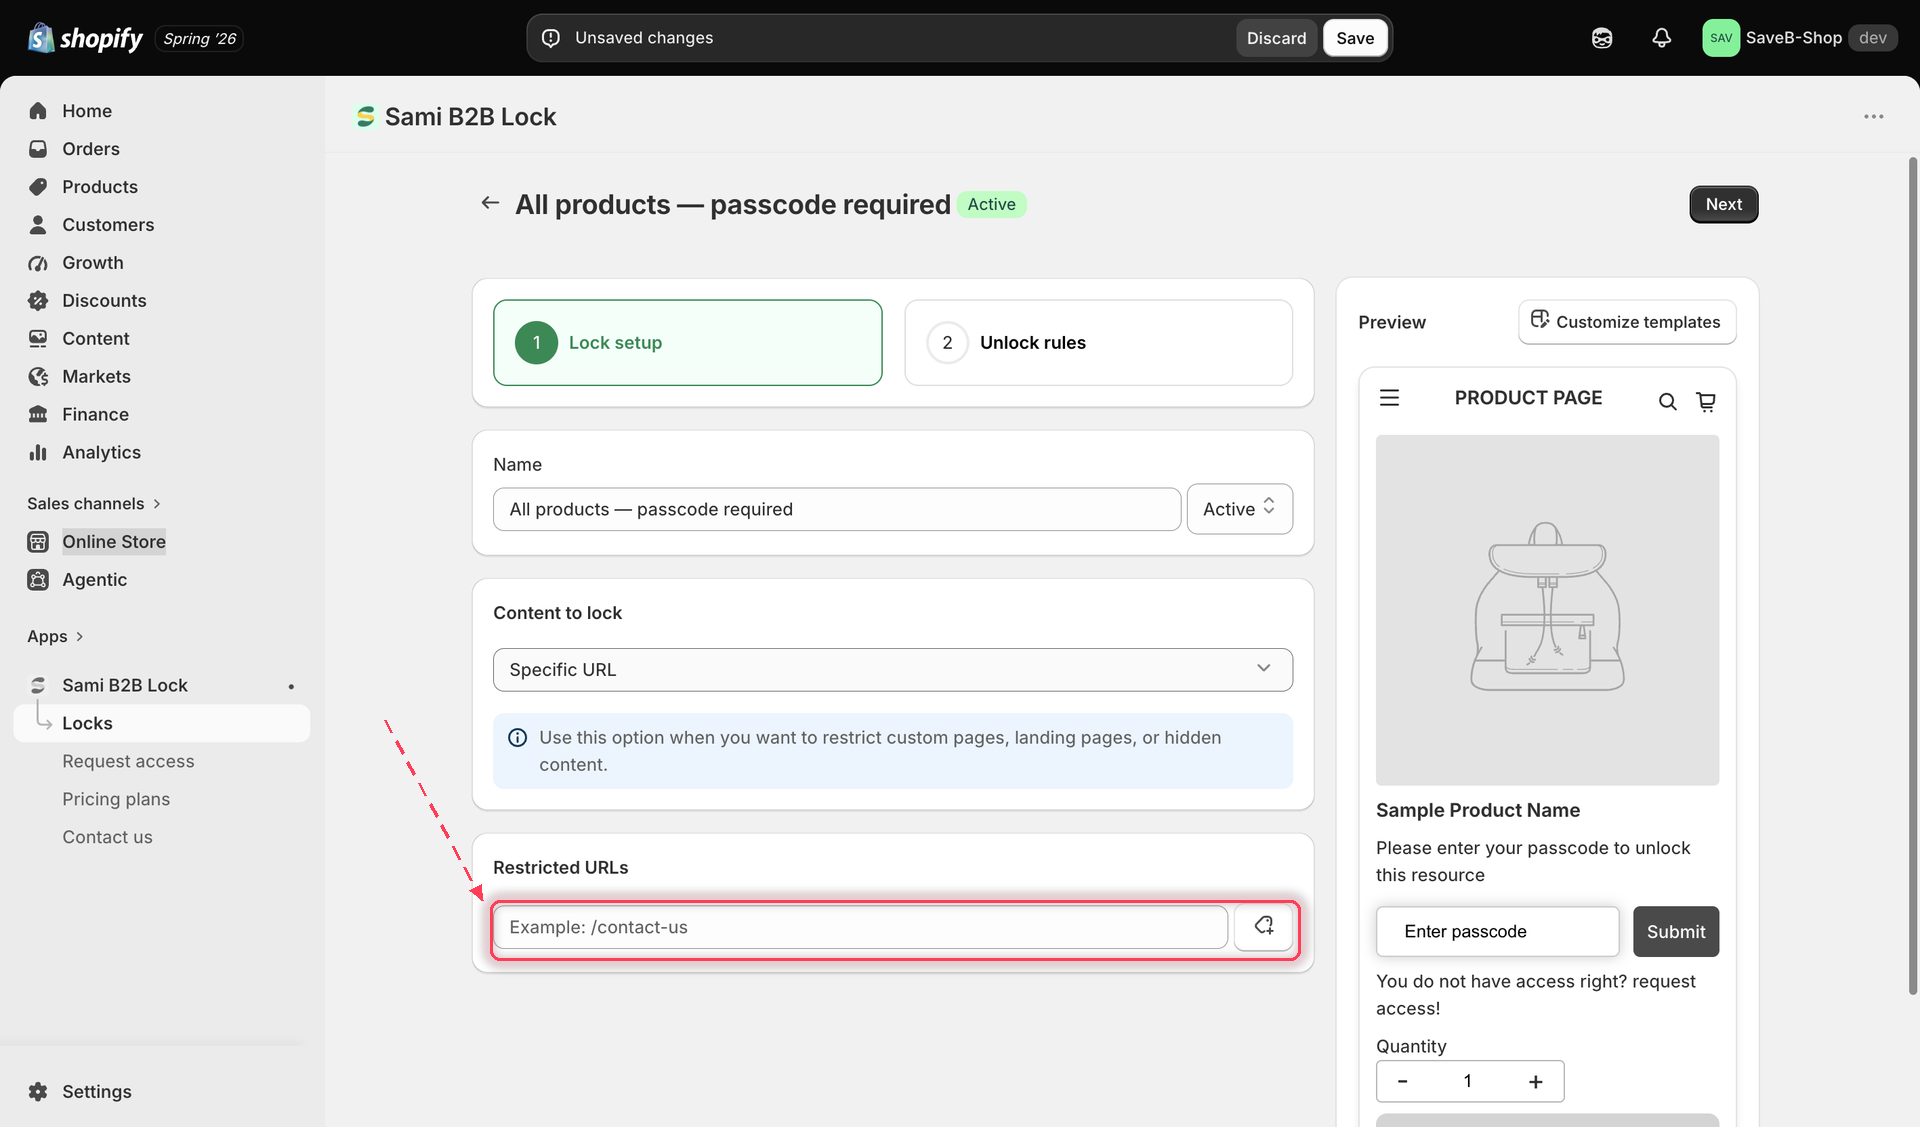Click the Sami B2B Lock sidebar icon
This screenshot has width=1920, height=1127.
[38, 685]
